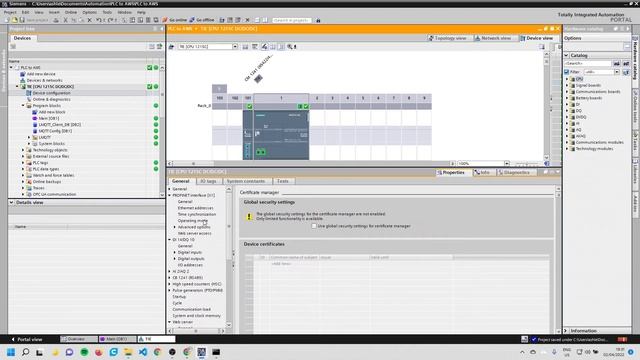Toggle the Filter checkbox in hardware catalog
Viewport: 640px width, 360px height.
567,72
